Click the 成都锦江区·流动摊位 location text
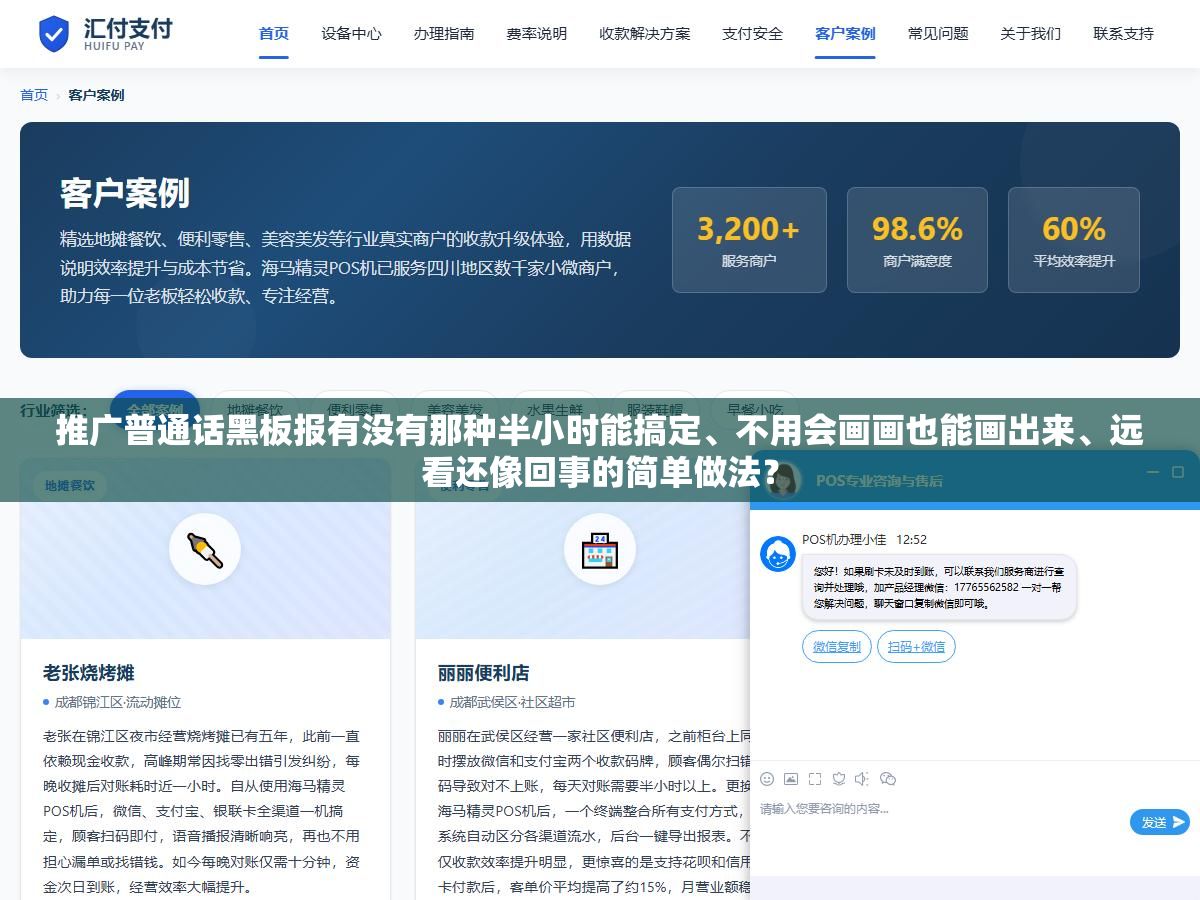This screenshot has height=900, width=1200. tap(118, 702)
